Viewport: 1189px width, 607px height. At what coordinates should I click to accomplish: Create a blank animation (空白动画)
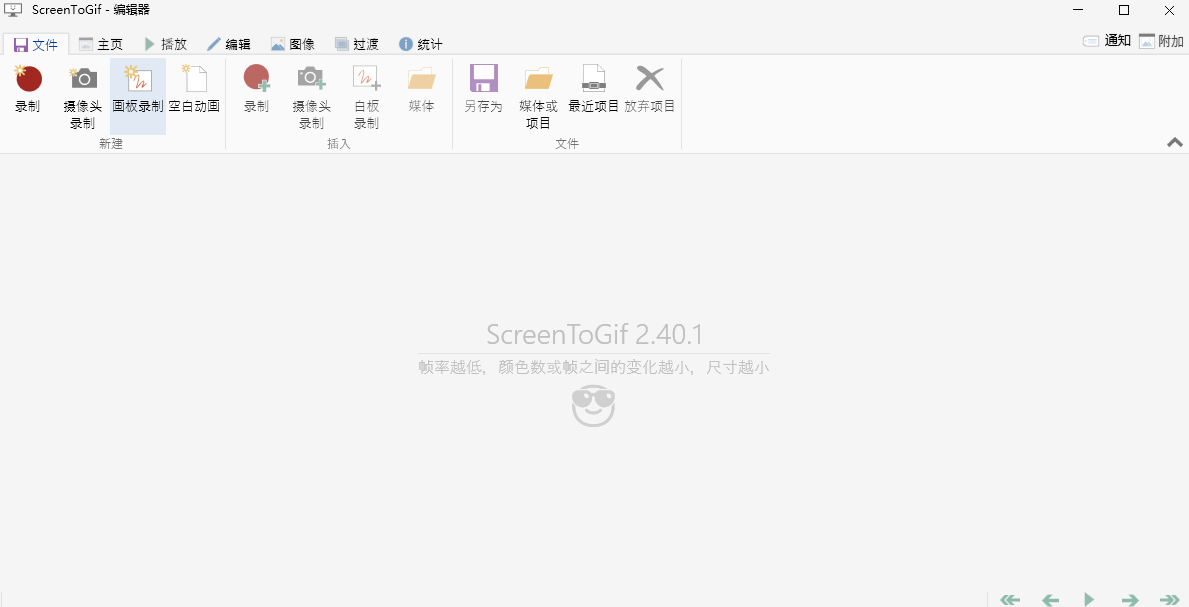click(194, 95)
